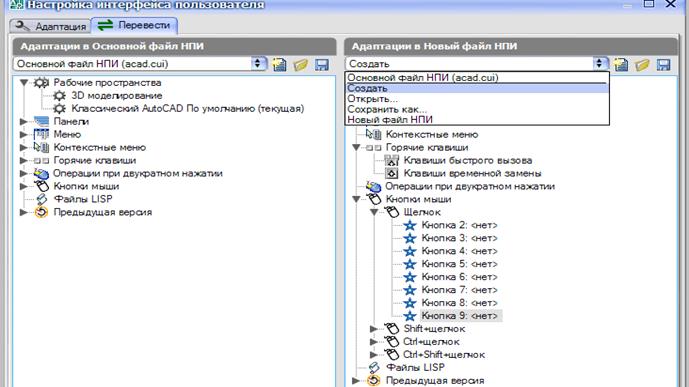Collapse Горячие клавиши in right tree

pyautogui.click(x=356, y=148)
